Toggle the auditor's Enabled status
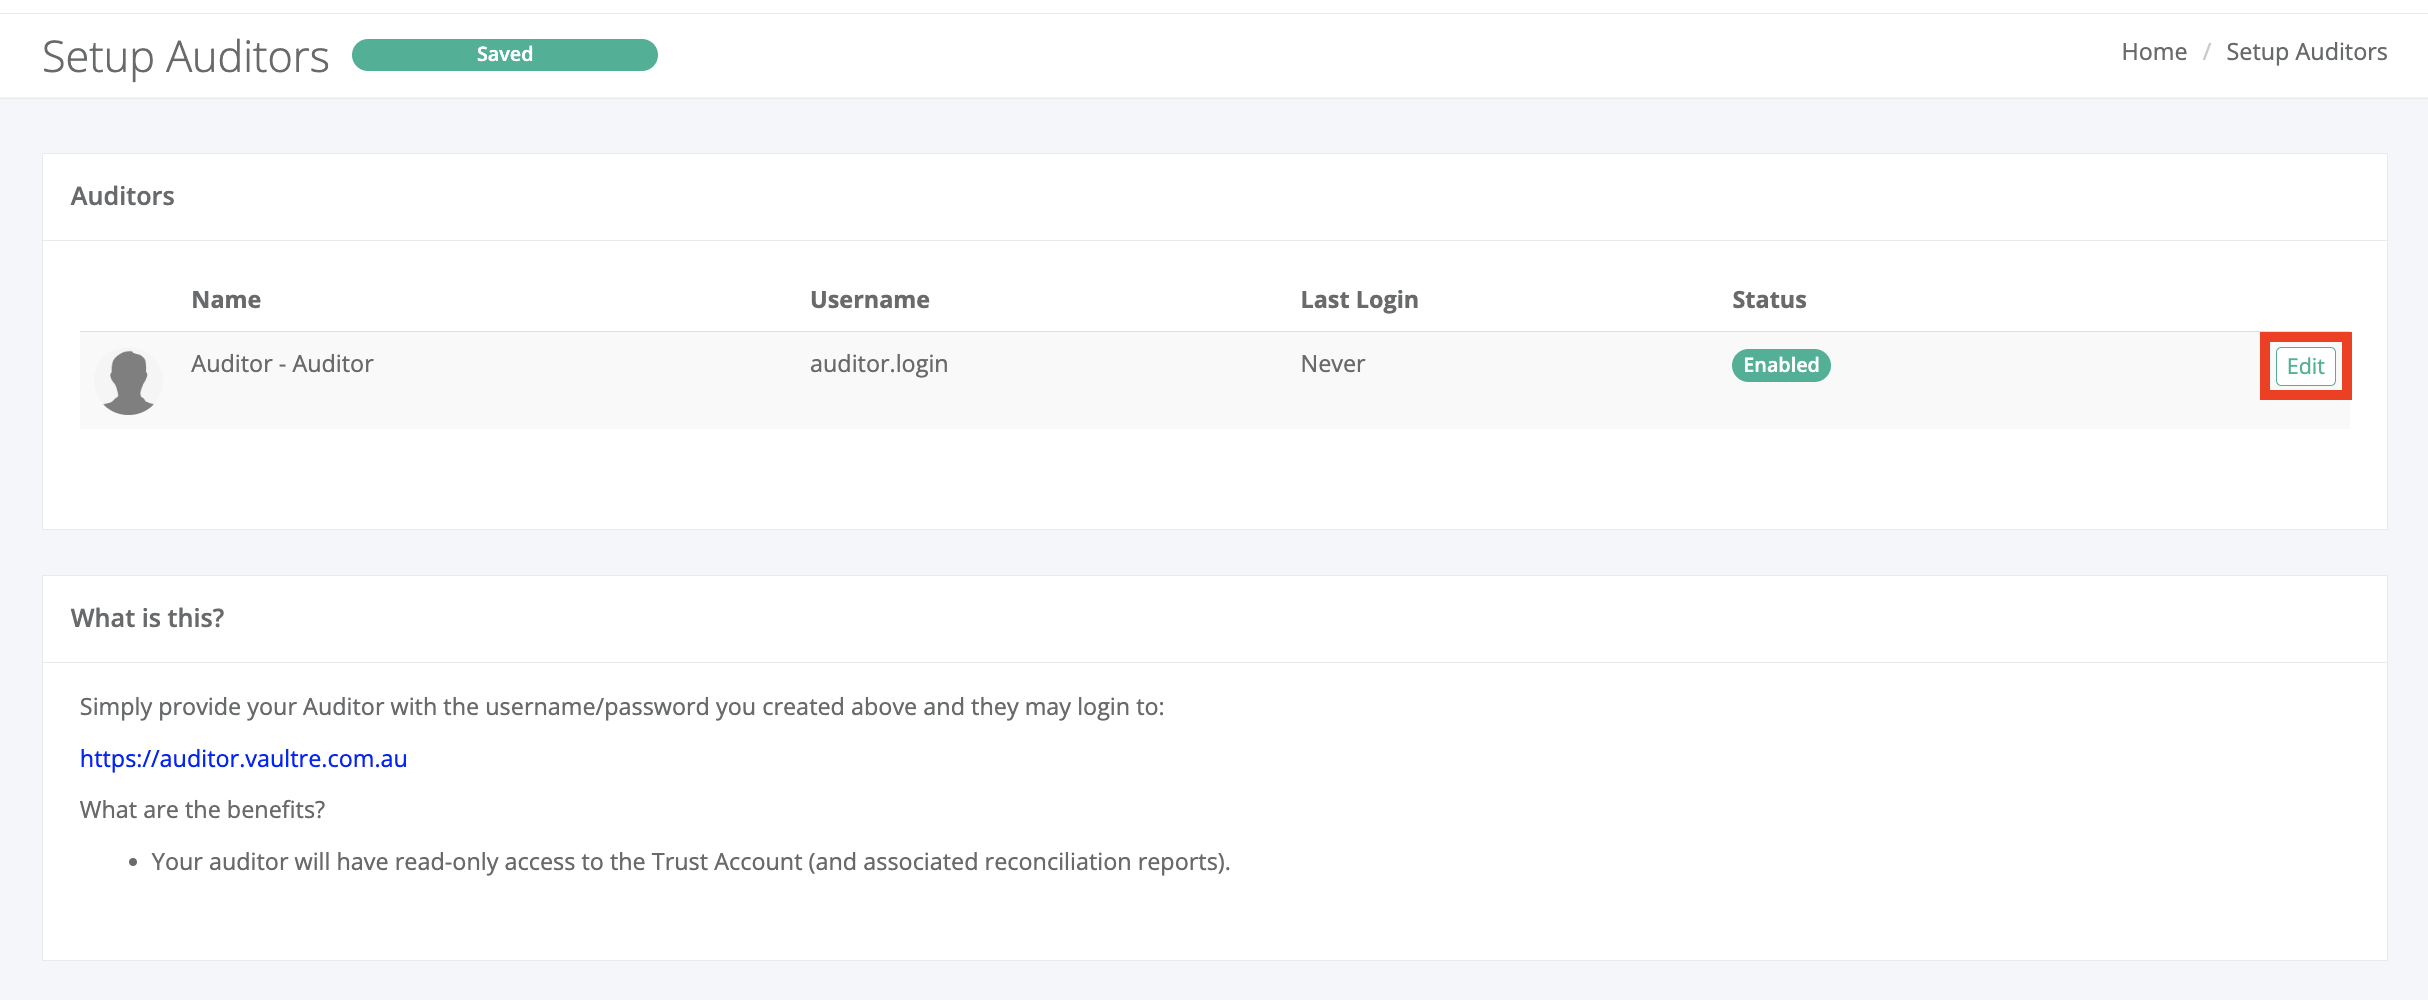The image size is (2428, 1000). coord(1780,365)
